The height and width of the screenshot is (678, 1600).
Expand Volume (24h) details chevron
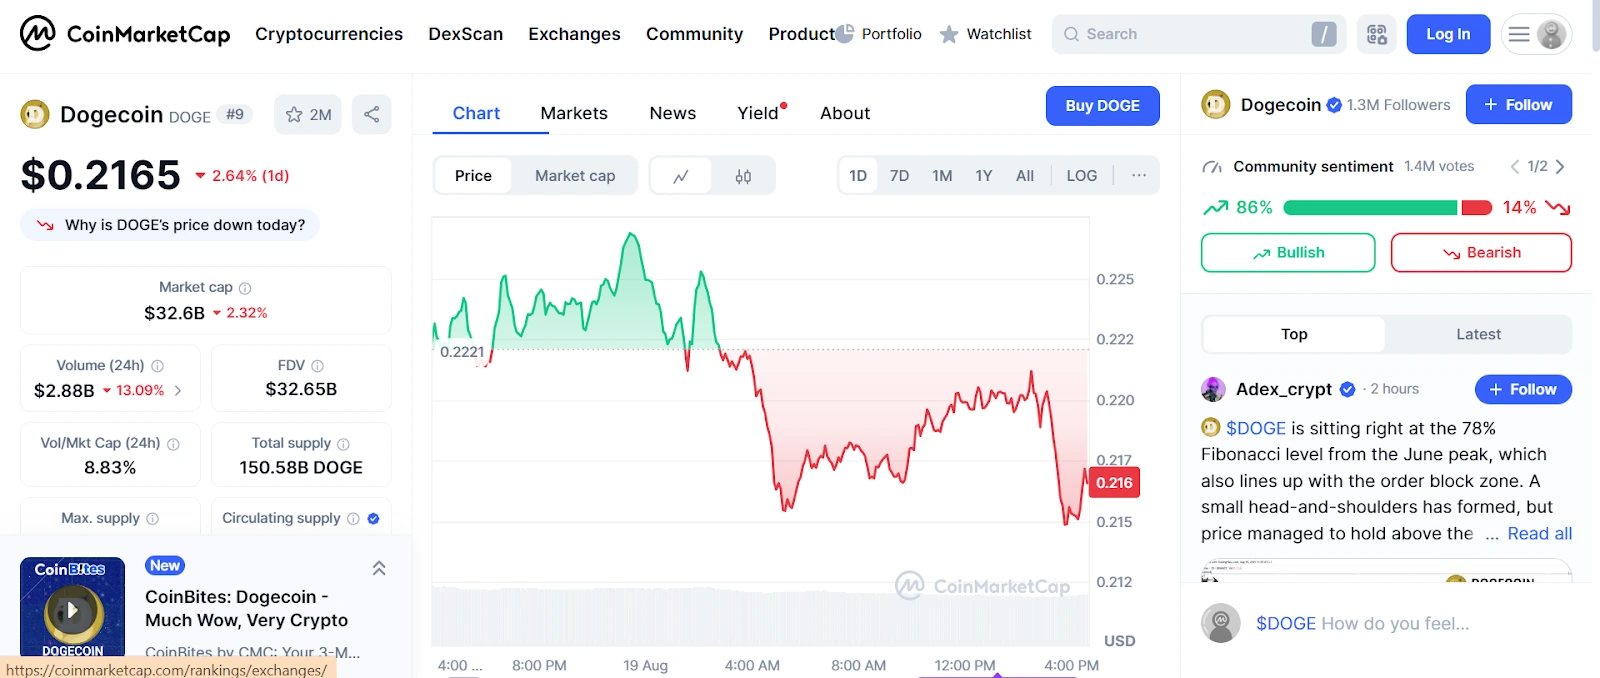(178, 391)
